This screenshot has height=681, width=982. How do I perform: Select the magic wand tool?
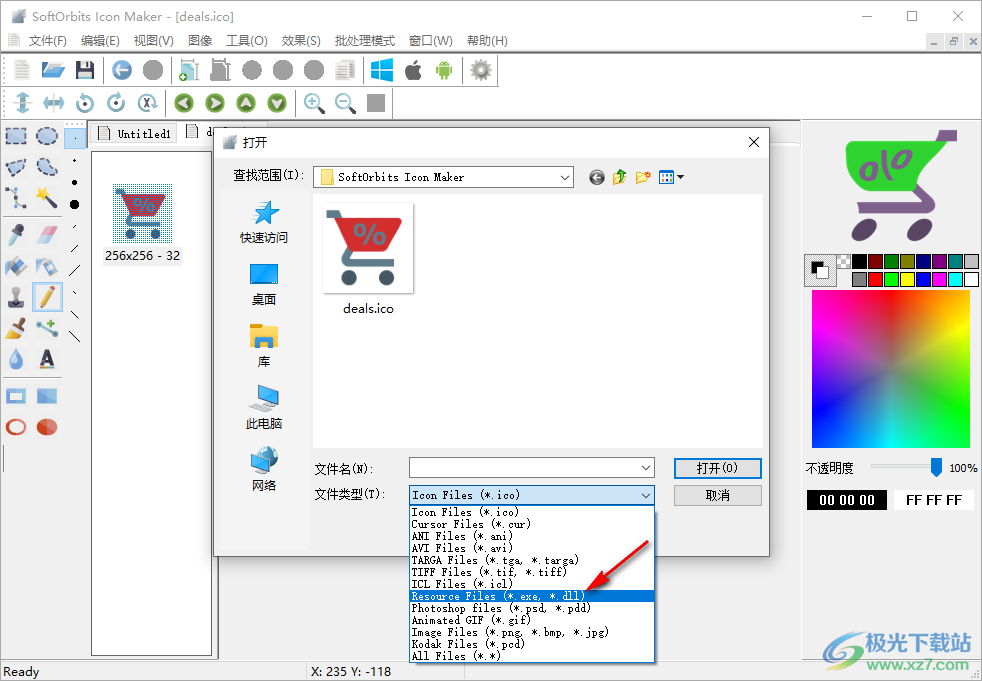click(x=47, y=197)
